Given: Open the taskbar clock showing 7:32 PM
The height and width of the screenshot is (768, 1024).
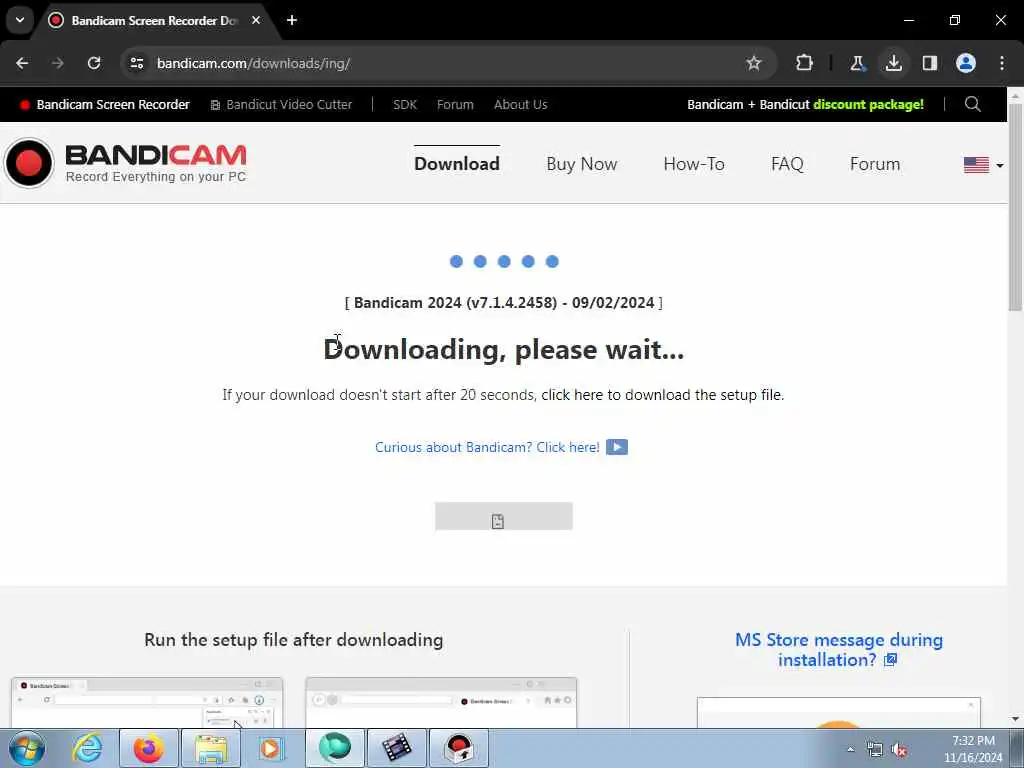Looking at the screenshot, I should pyautogui.click(x=973, y=749).
